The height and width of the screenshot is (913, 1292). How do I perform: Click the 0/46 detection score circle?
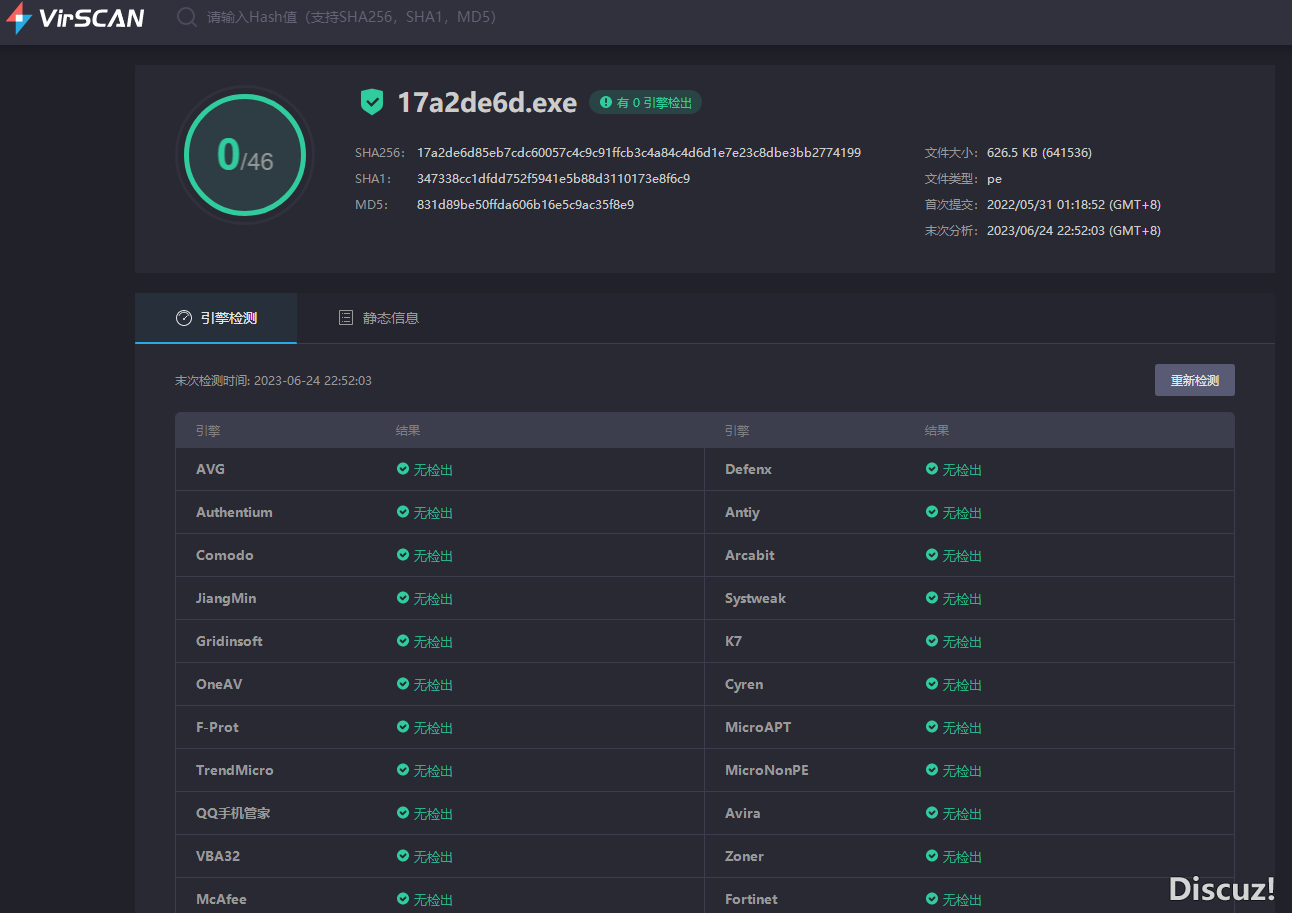(x=245, y=155)
